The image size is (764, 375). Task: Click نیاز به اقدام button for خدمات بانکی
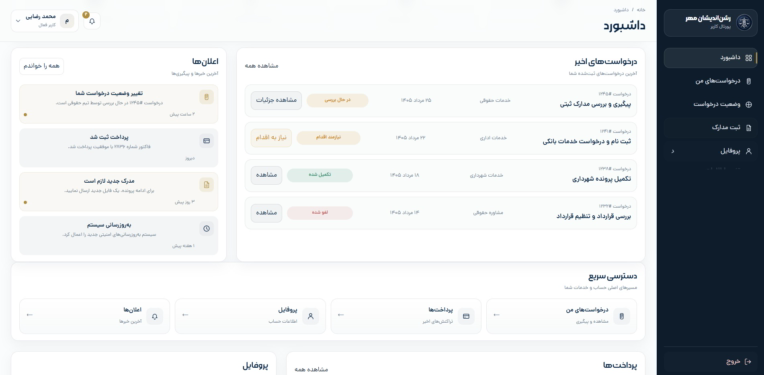(271, 138)
